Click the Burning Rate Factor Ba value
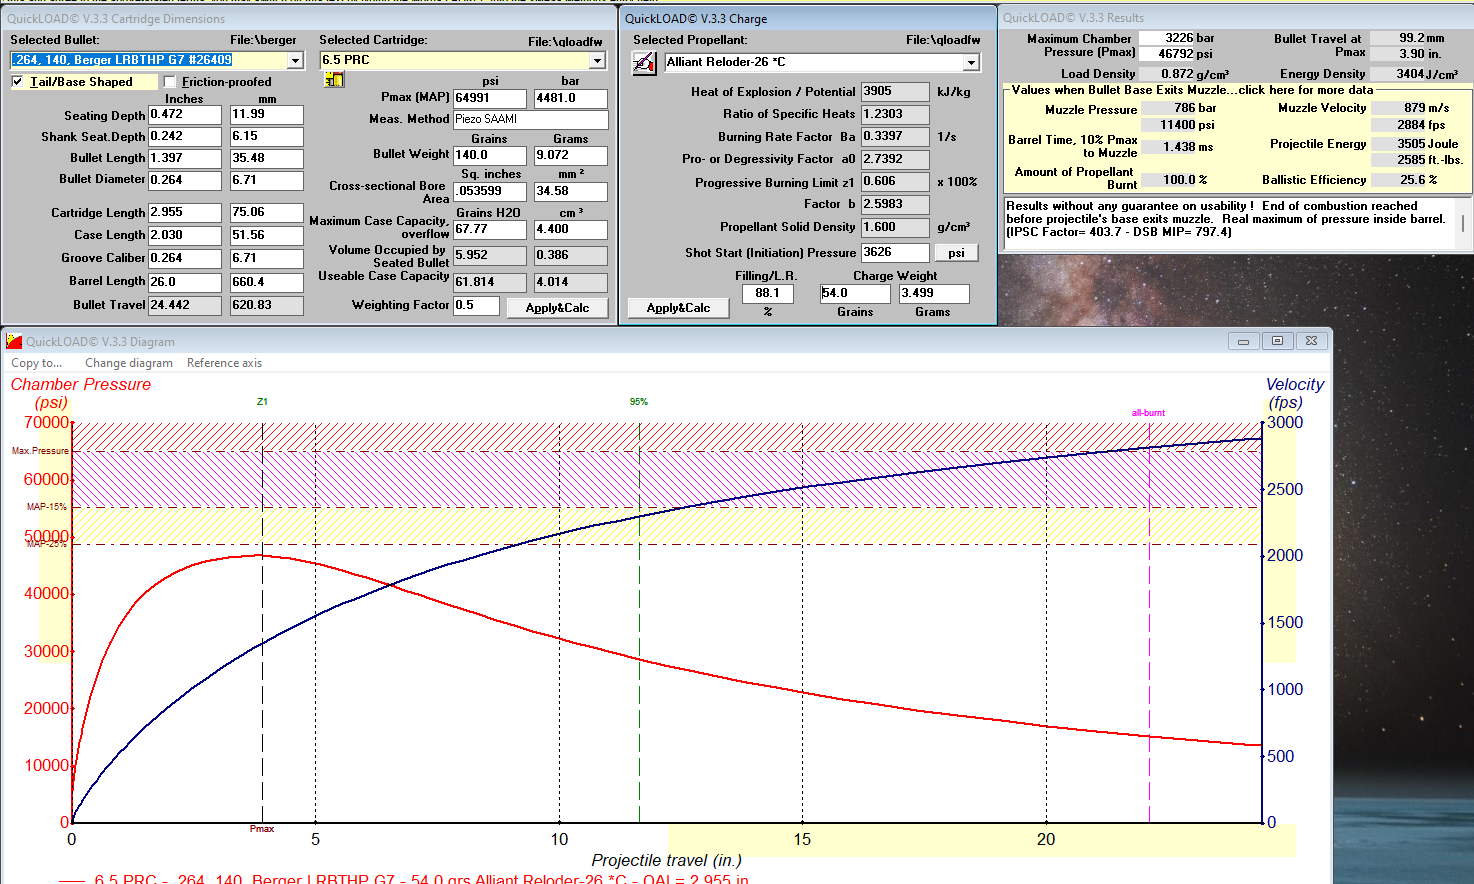1474x884 pixels. click(x=895, y=137)
